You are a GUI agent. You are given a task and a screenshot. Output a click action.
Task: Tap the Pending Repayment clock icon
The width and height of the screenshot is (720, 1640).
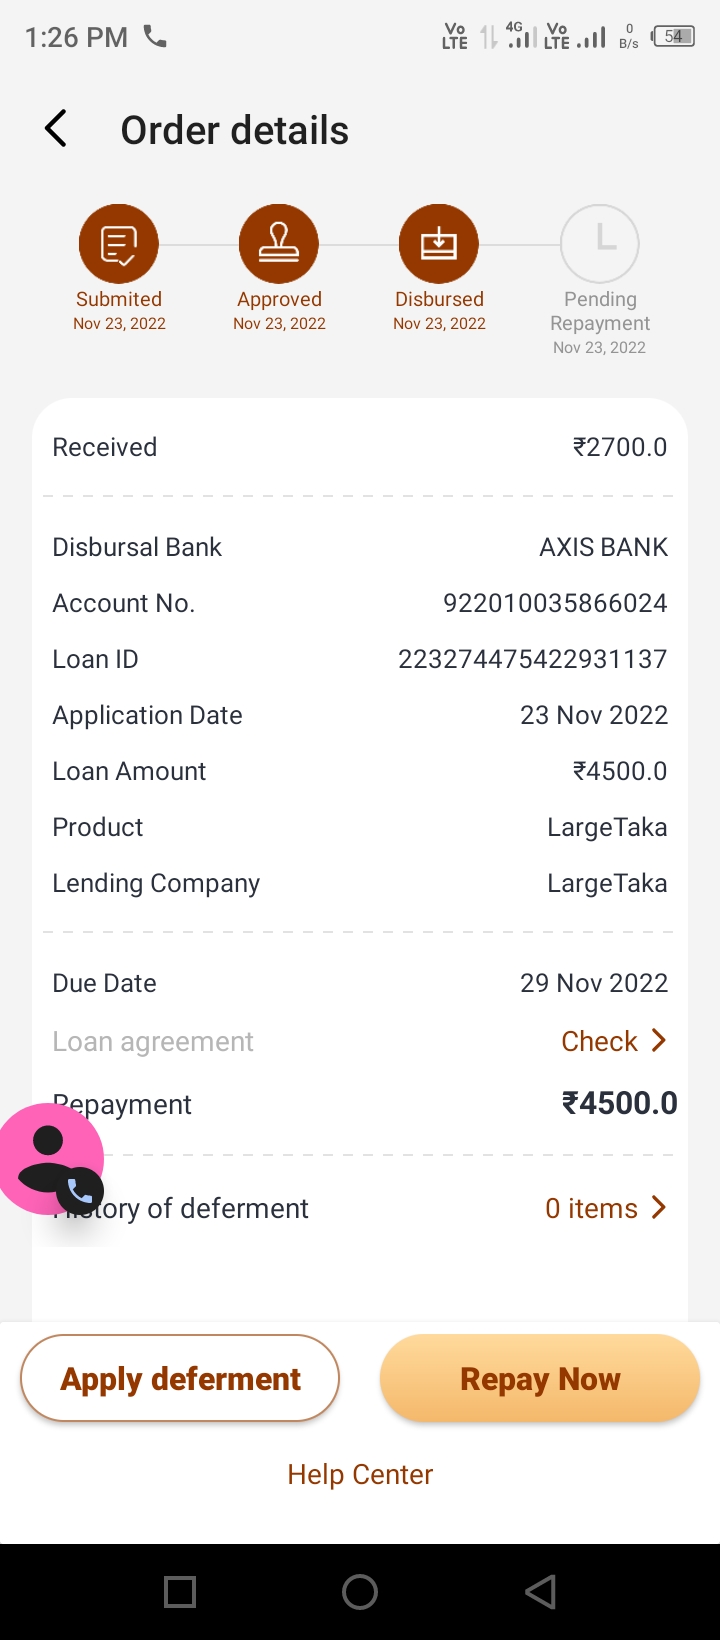(600, 244)
